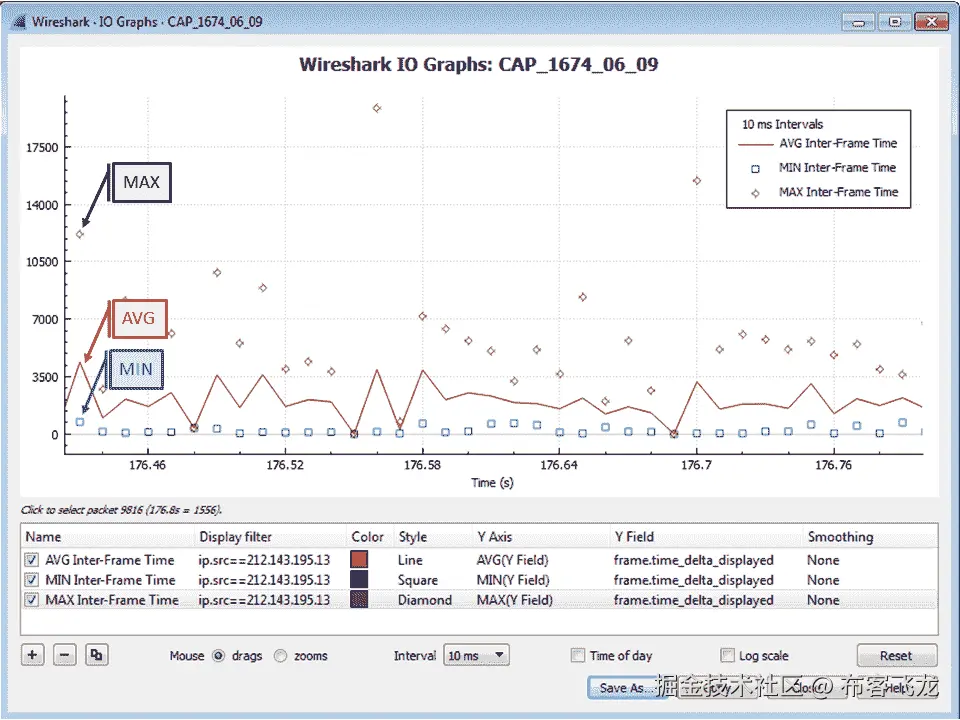Viewport: 960px width, 720px height.
Task: Open the Interval 10 ms dropdown
Action: pos(476,656)
